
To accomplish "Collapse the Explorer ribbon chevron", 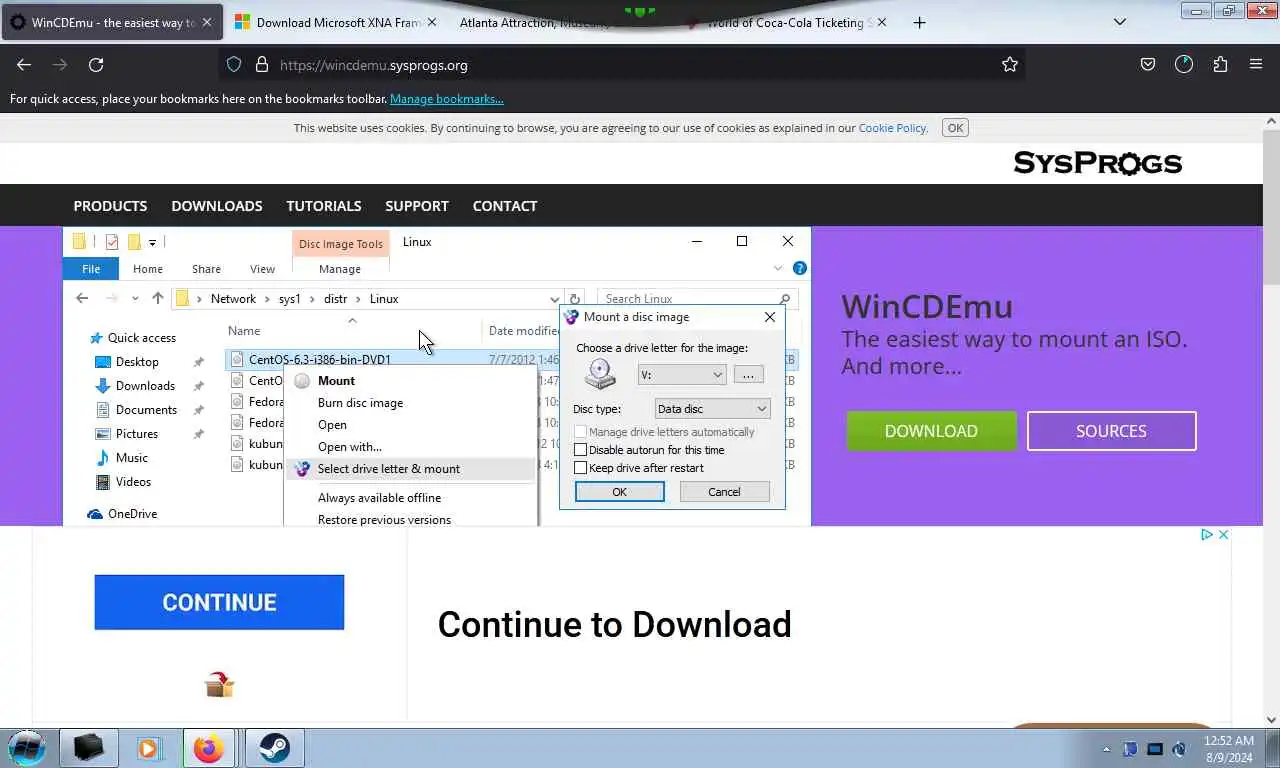I will point(778,268).
